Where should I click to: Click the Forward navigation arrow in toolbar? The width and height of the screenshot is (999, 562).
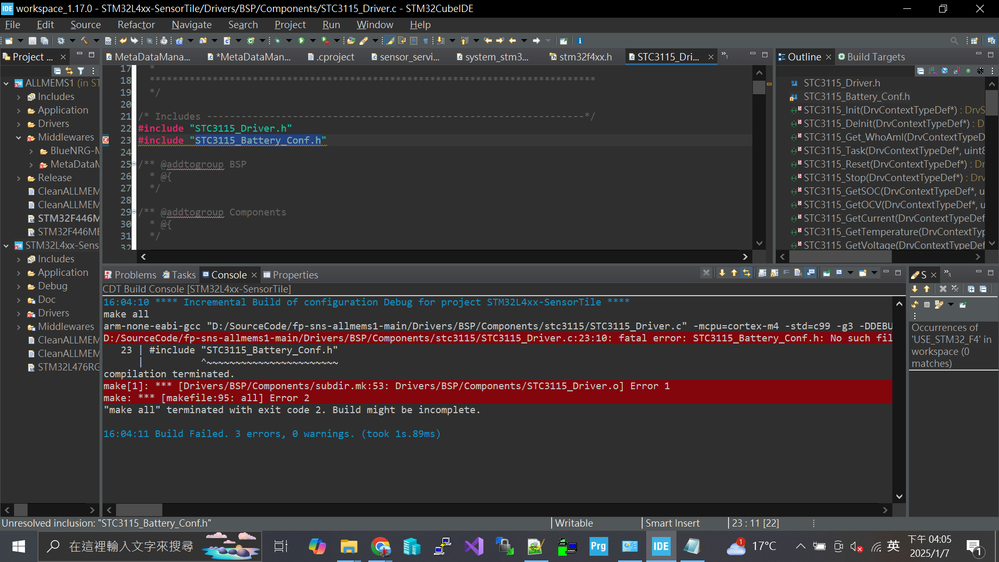pyautogui.click(x=536, y=41)
